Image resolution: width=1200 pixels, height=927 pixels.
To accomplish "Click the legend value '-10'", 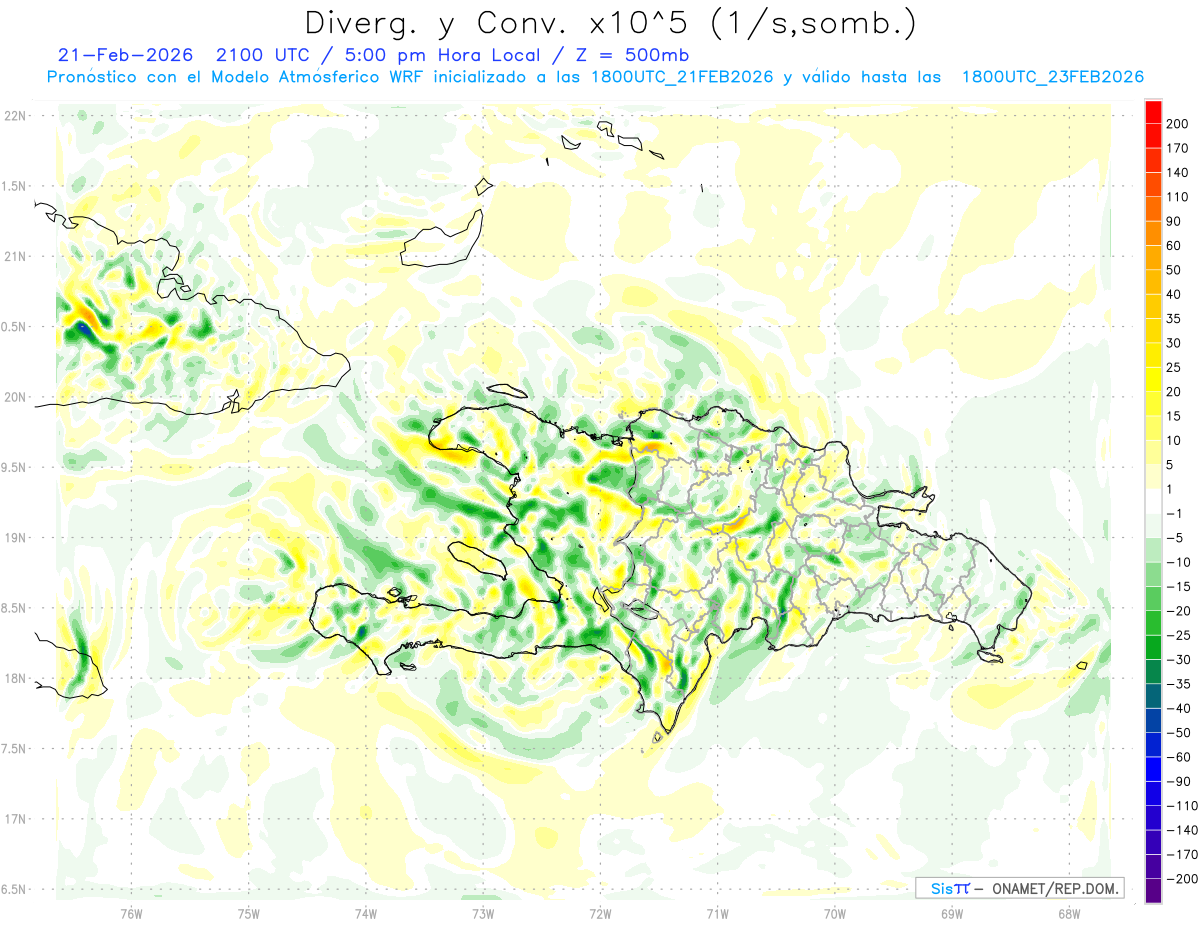I will click(x=1180, y=562).
